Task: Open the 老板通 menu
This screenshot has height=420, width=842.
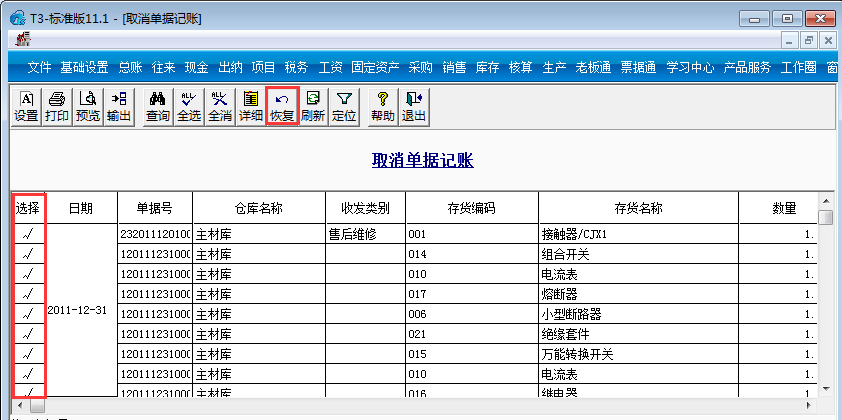Action: tap(593, 67)
